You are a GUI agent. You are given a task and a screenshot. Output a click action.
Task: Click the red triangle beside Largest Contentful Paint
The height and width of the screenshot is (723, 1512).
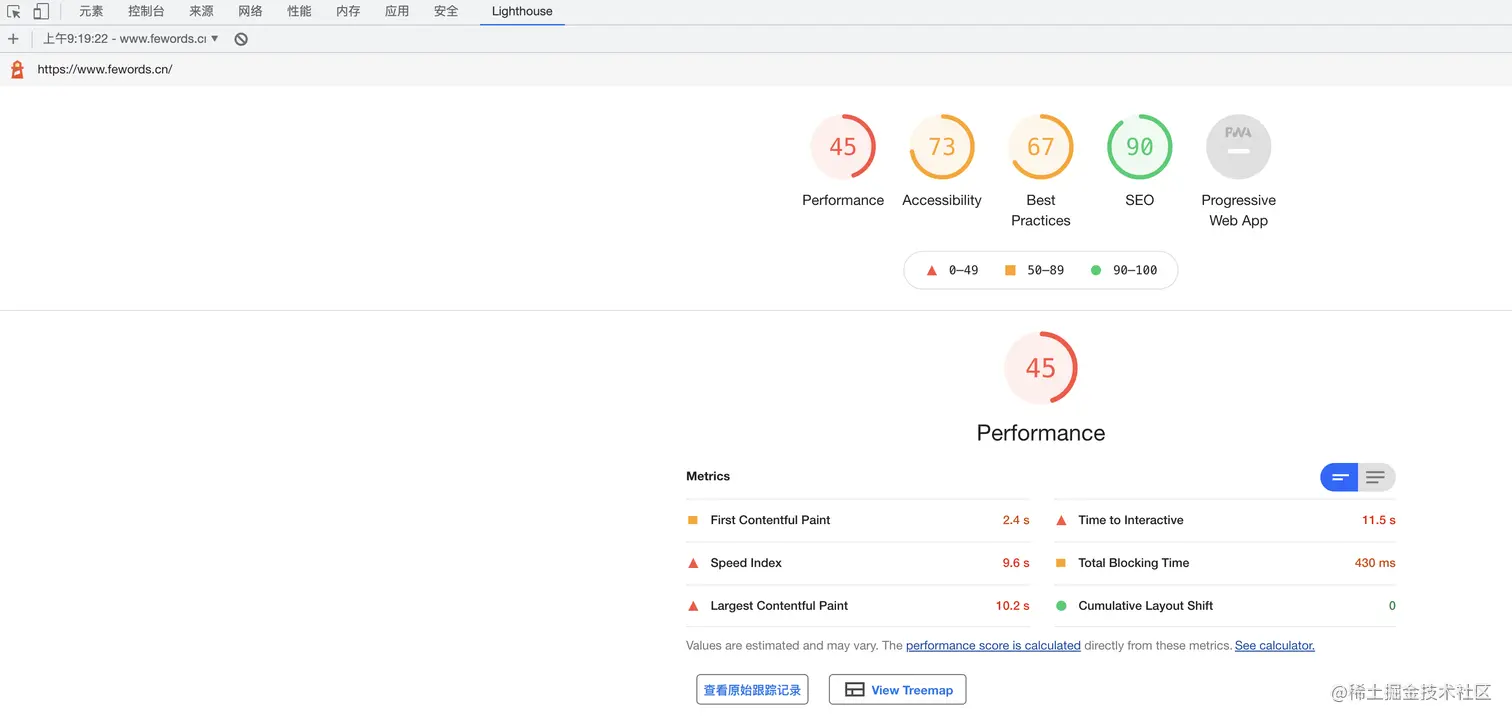[693, 606]
